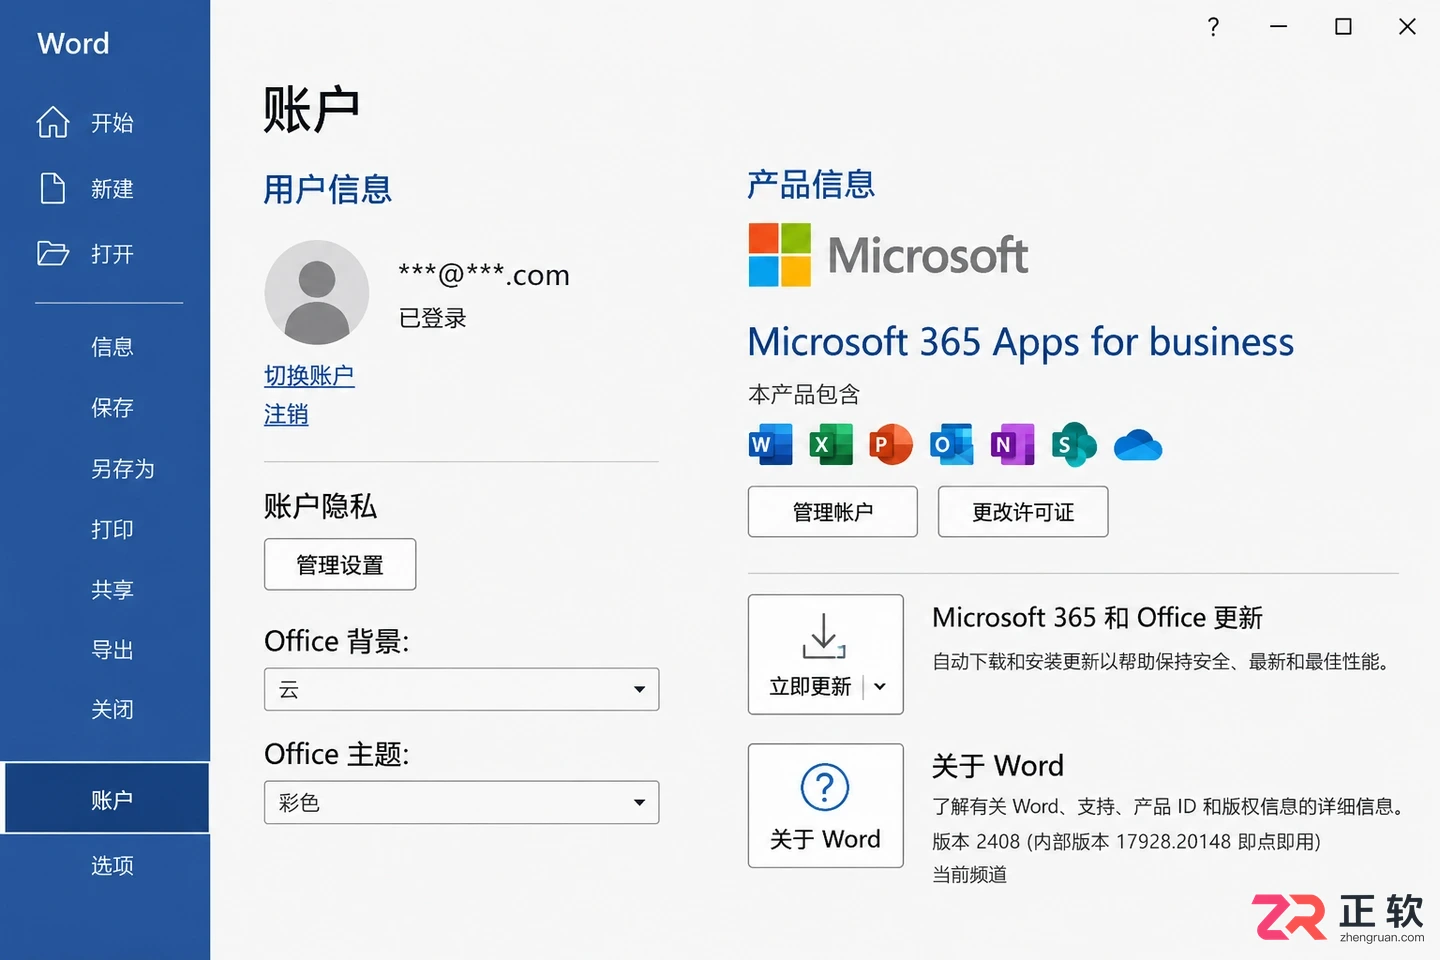The width and height of the screenshot is (1440, 960).
Task: Click the Word app icon under 本产品包含
Action: pos(770,445)
